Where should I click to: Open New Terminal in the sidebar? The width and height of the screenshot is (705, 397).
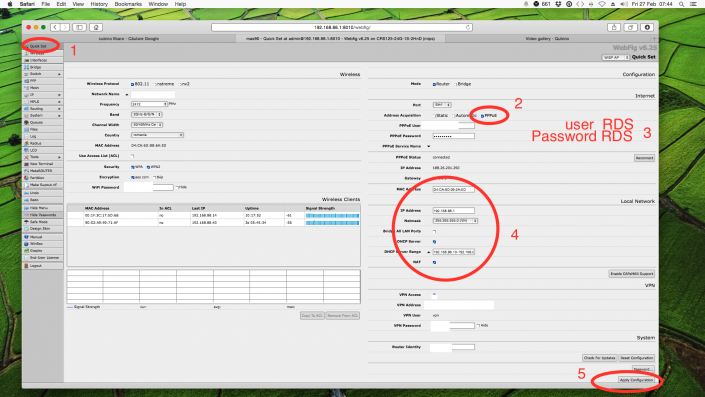coord(43,164)
